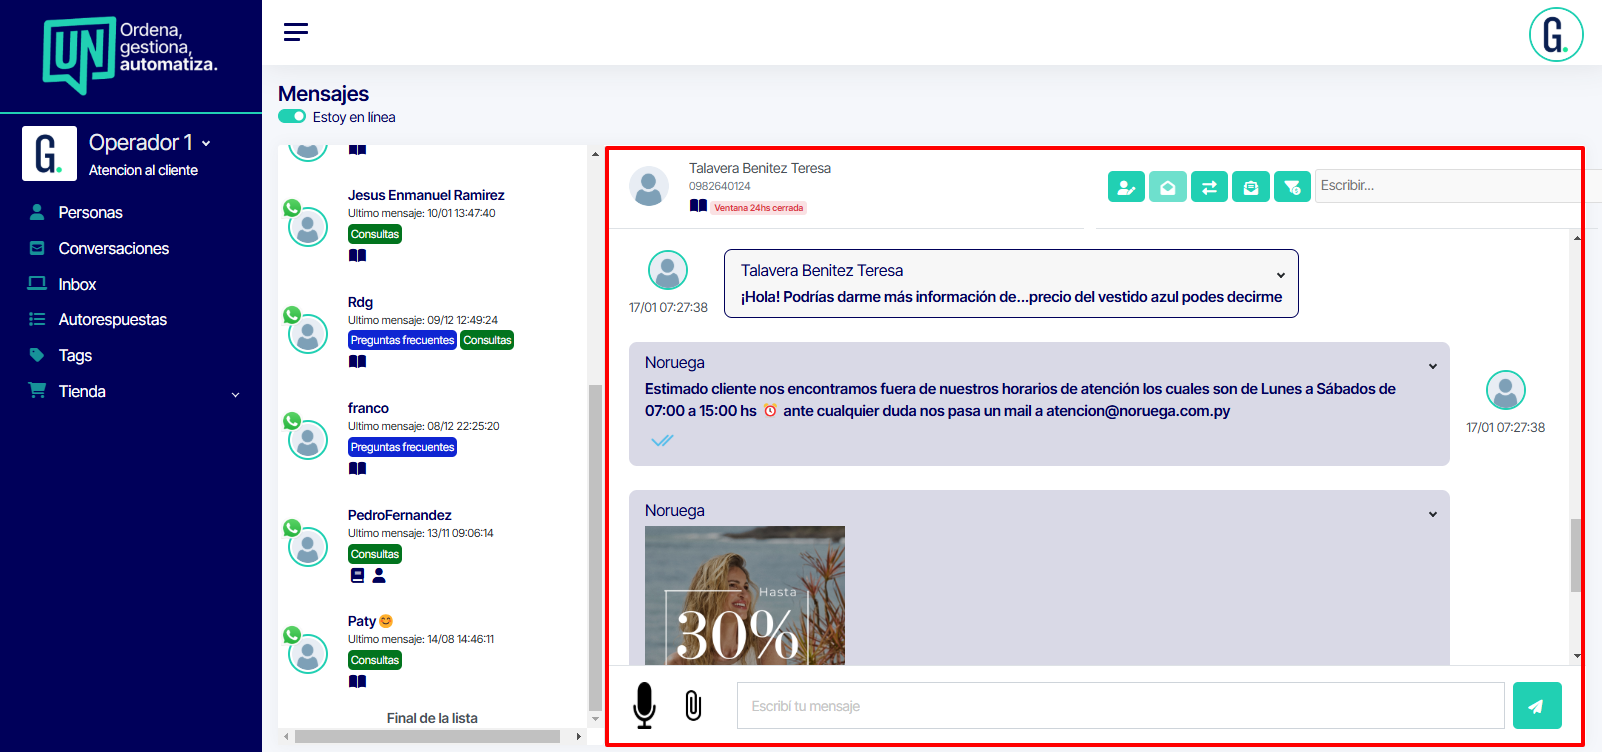Click Final de la lista text
Image resolution: width=1602 pixels, height=752 pixels.
[432, 718]
